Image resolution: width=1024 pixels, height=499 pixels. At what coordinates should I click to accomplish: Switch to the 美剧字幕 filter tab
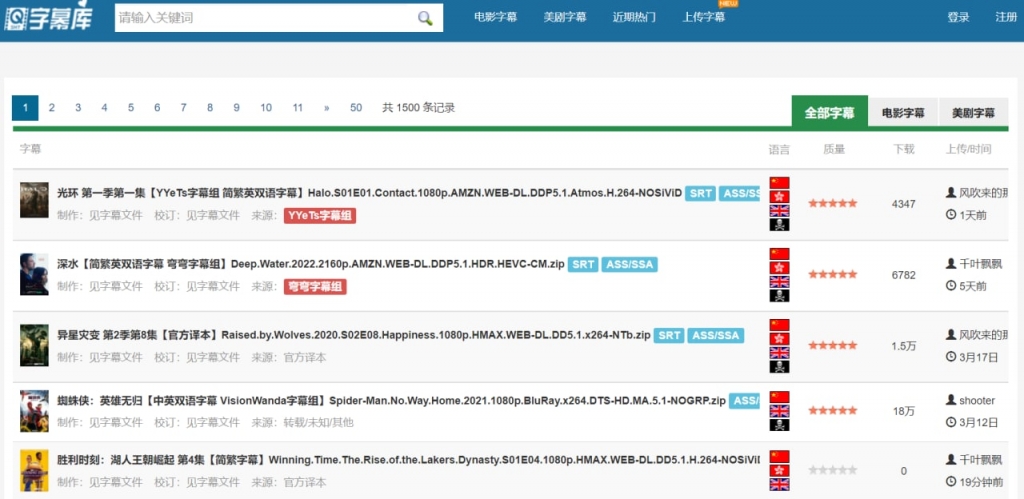(x=973, y=113)
